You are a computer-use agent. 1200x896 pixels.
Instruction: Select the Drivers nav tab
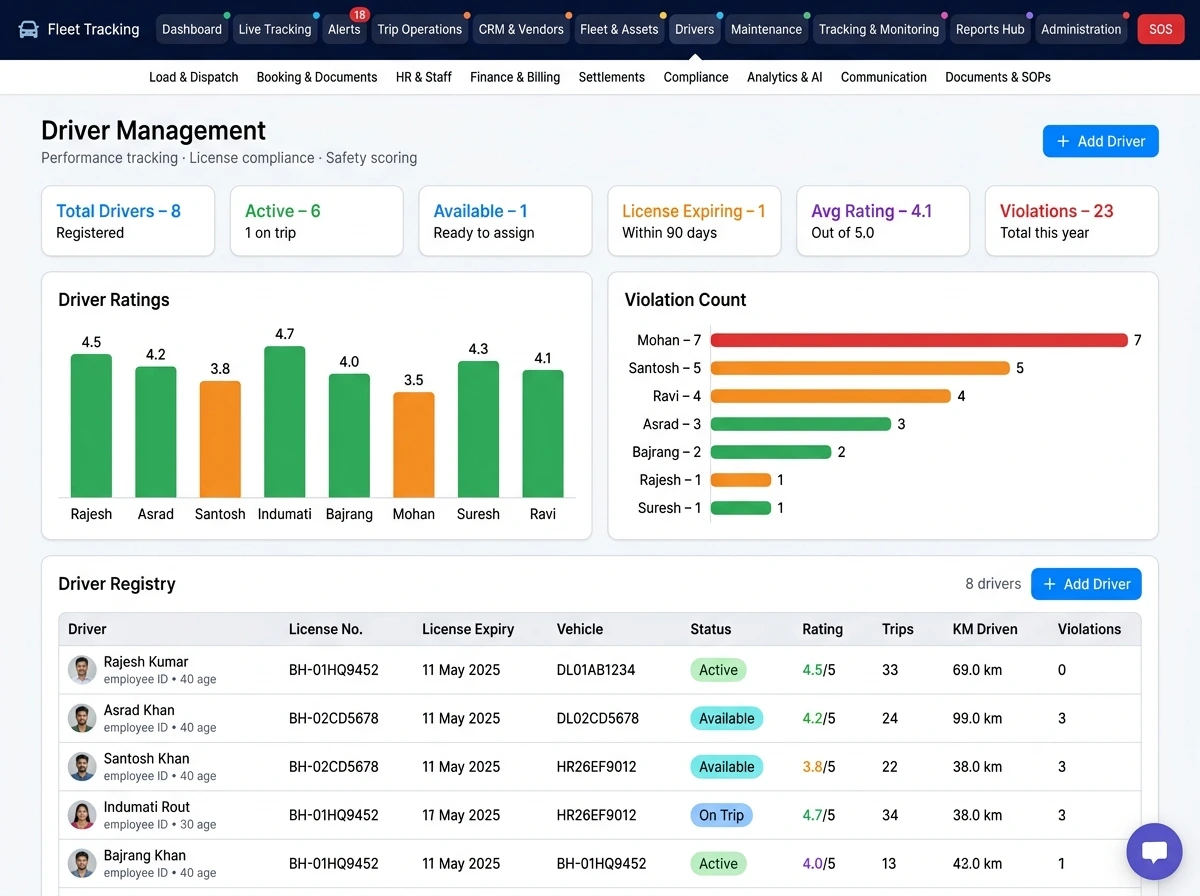coord(694,29)
